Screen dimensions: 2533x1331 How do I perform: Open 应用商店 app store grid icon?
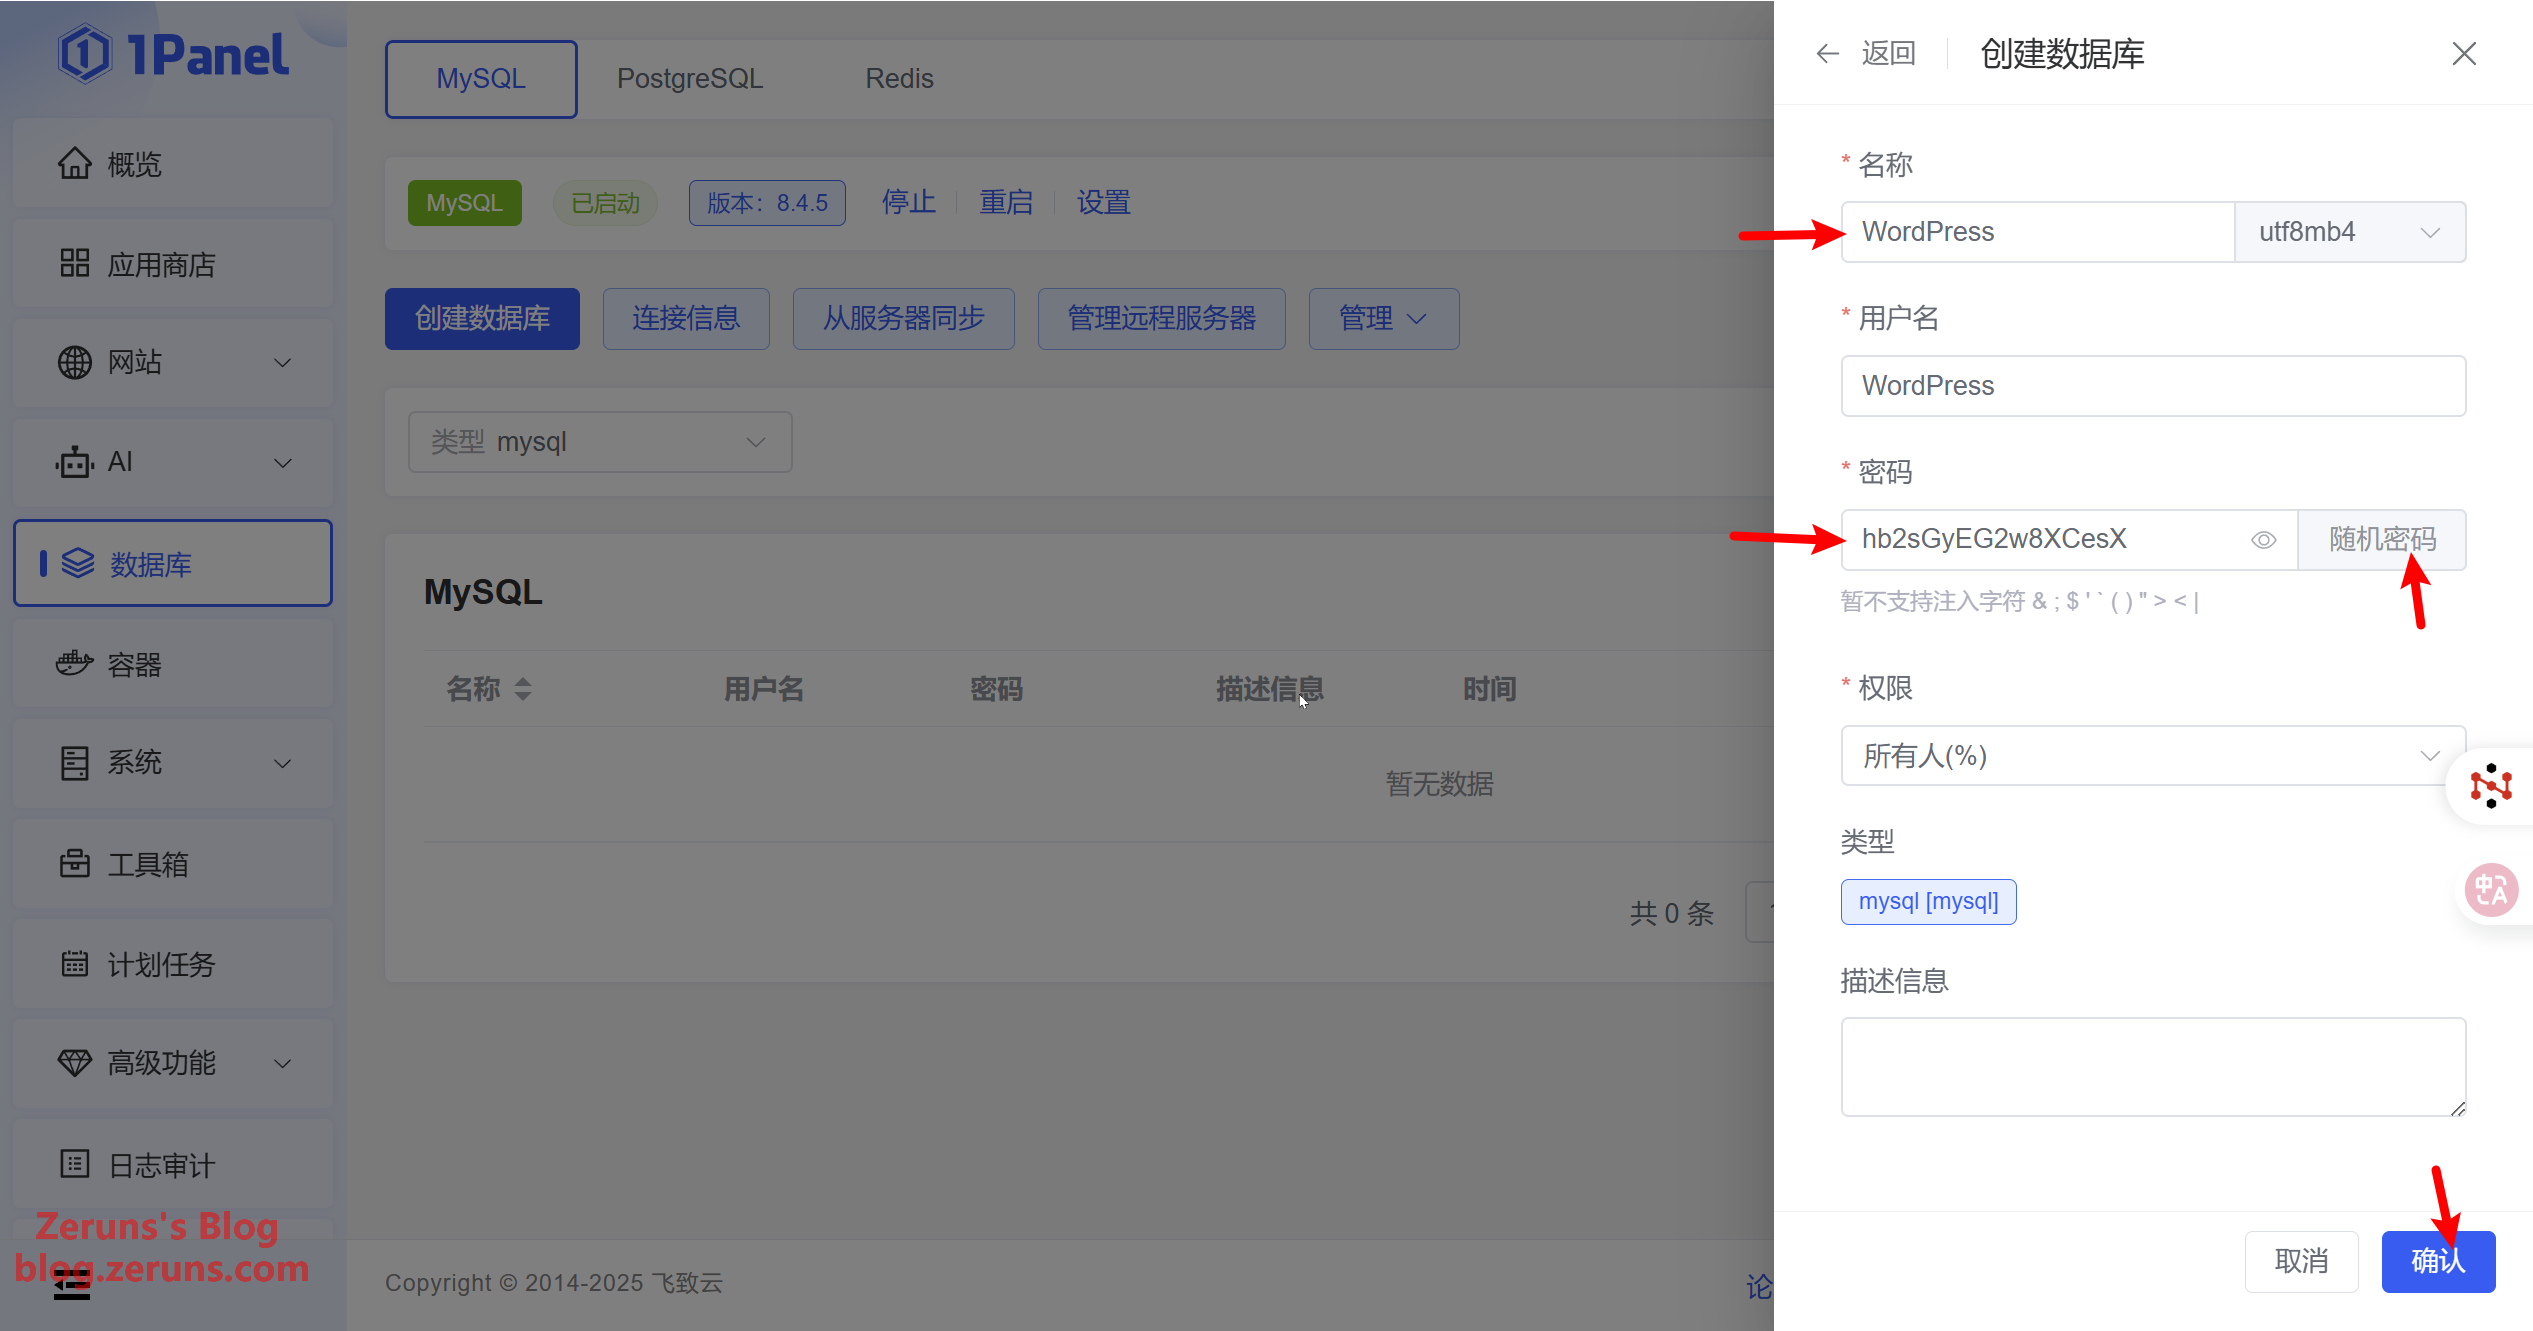(74, 264)
